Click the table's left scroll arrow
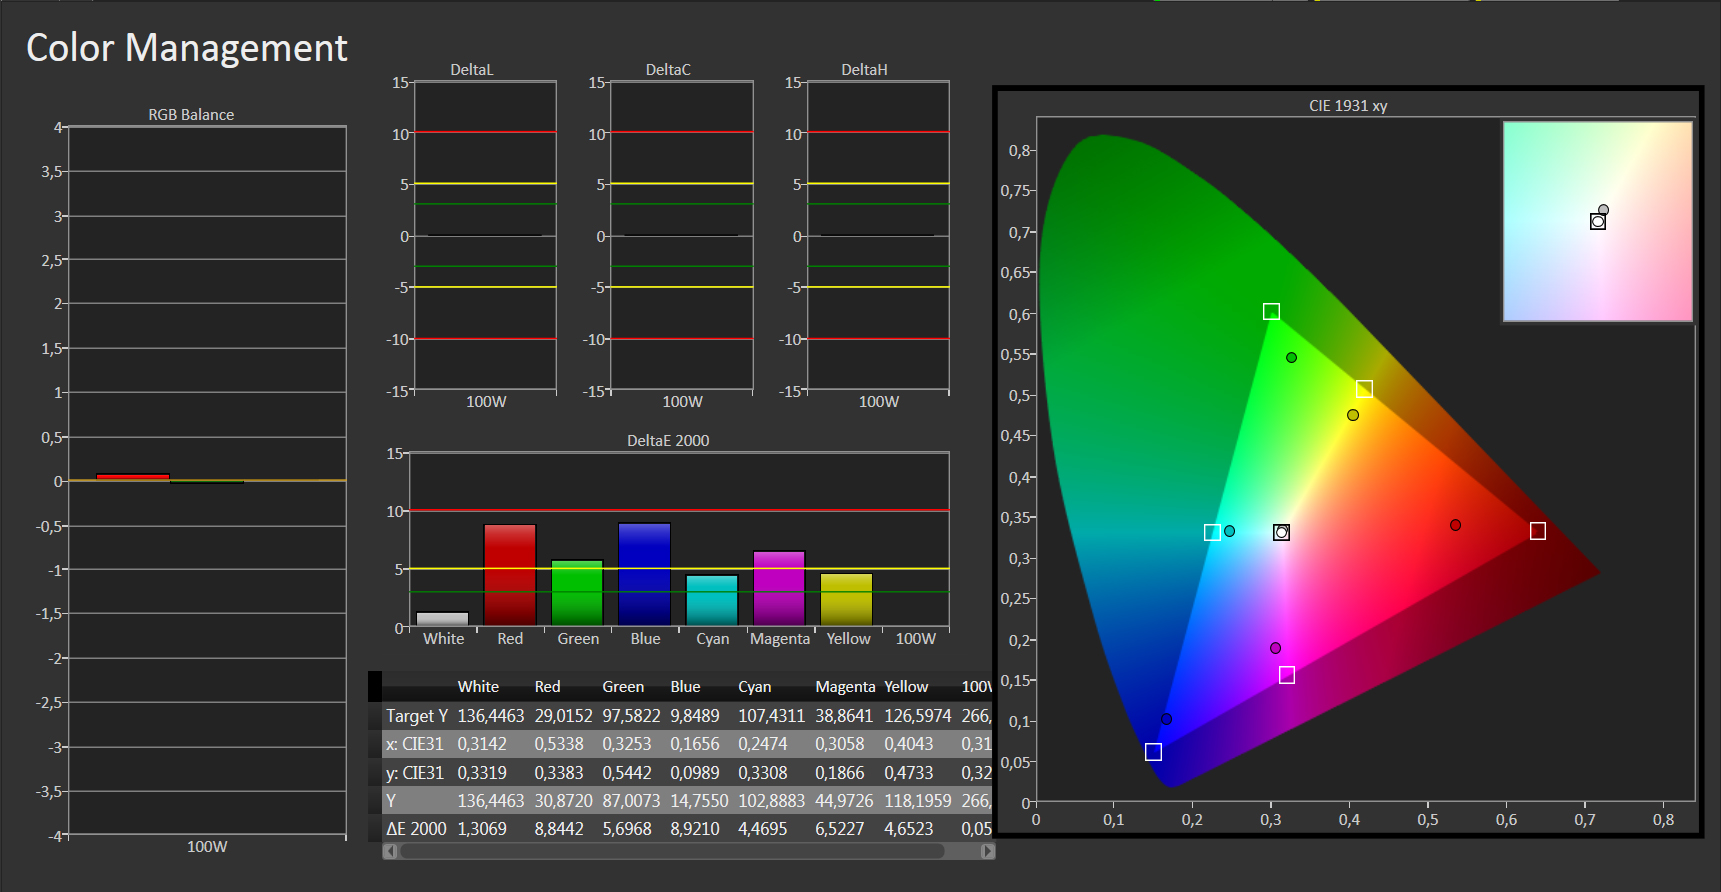Viewport: 1721px width, 892px height. [390, 851]
